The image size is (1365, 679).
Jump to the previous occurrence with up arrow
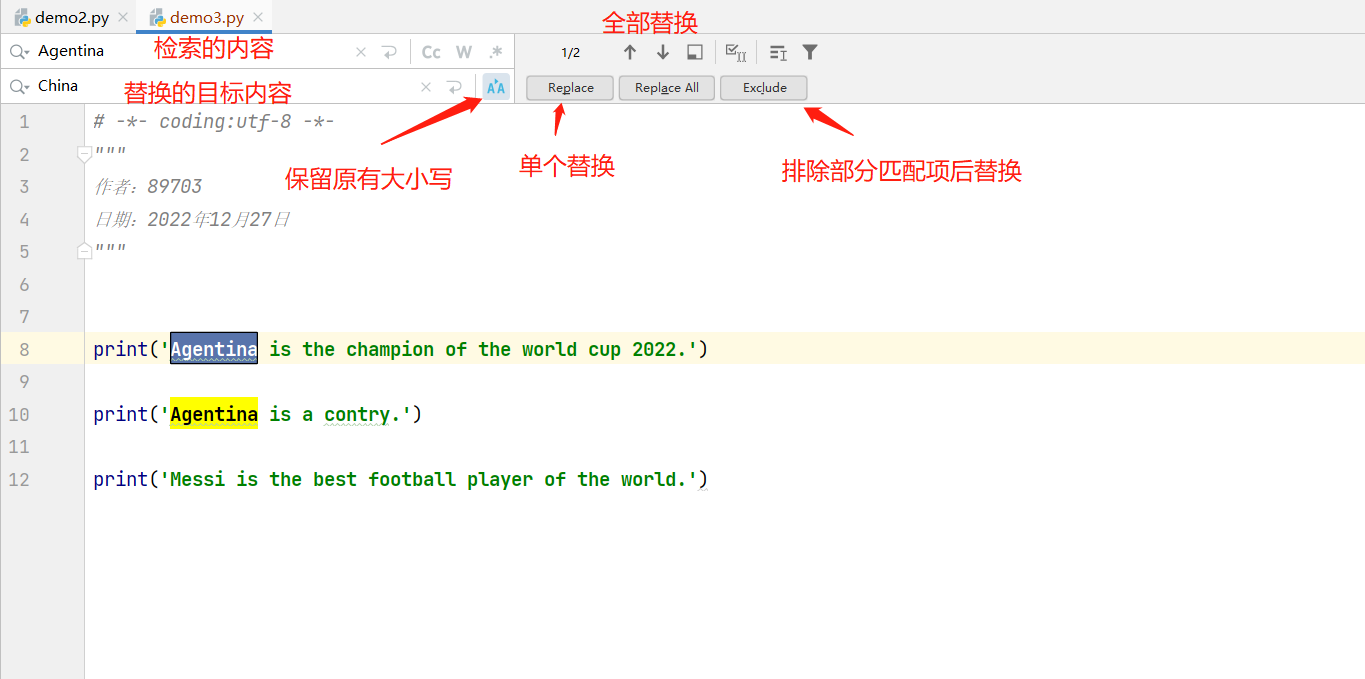click(x=629, y=52)
